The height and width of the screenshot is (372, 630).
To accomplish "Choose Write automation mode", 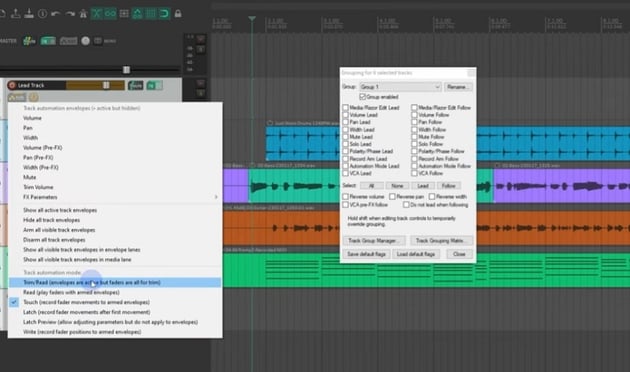I will pyautogui.click(x=115, y=332).
